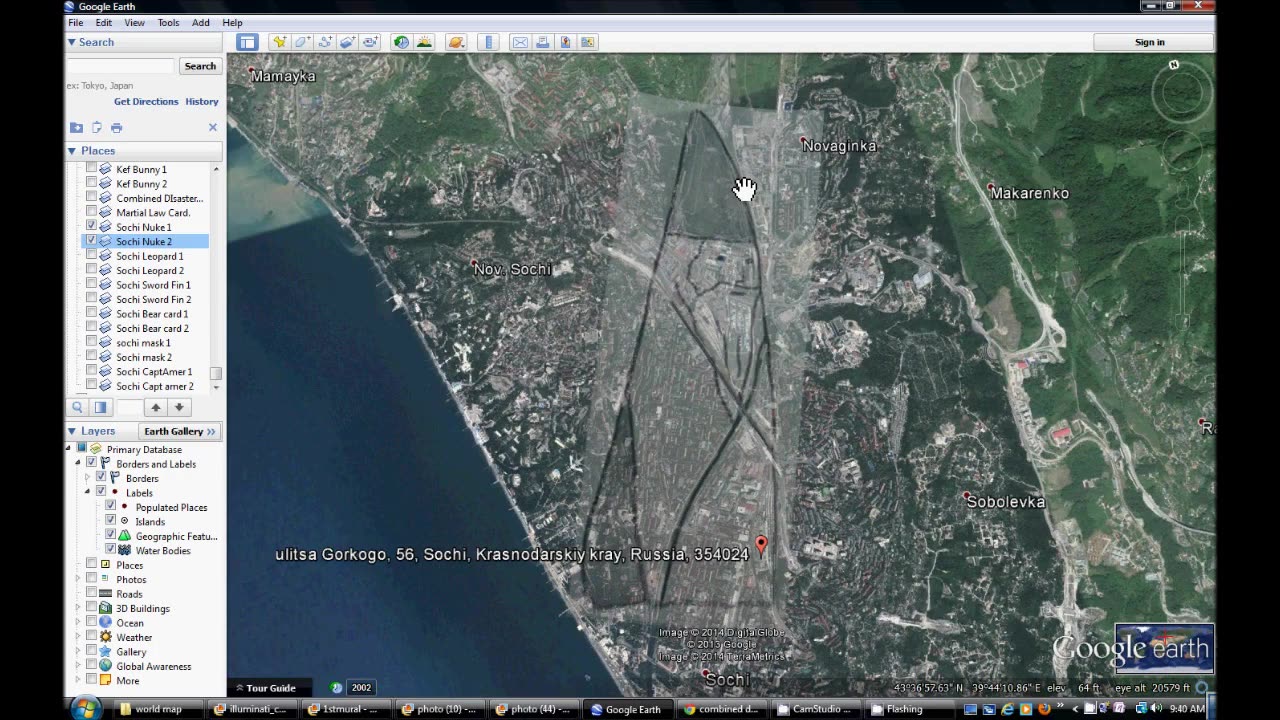Click the email envelope icon
This screenshot has height=720, width=1280.
tap(520, 42)
